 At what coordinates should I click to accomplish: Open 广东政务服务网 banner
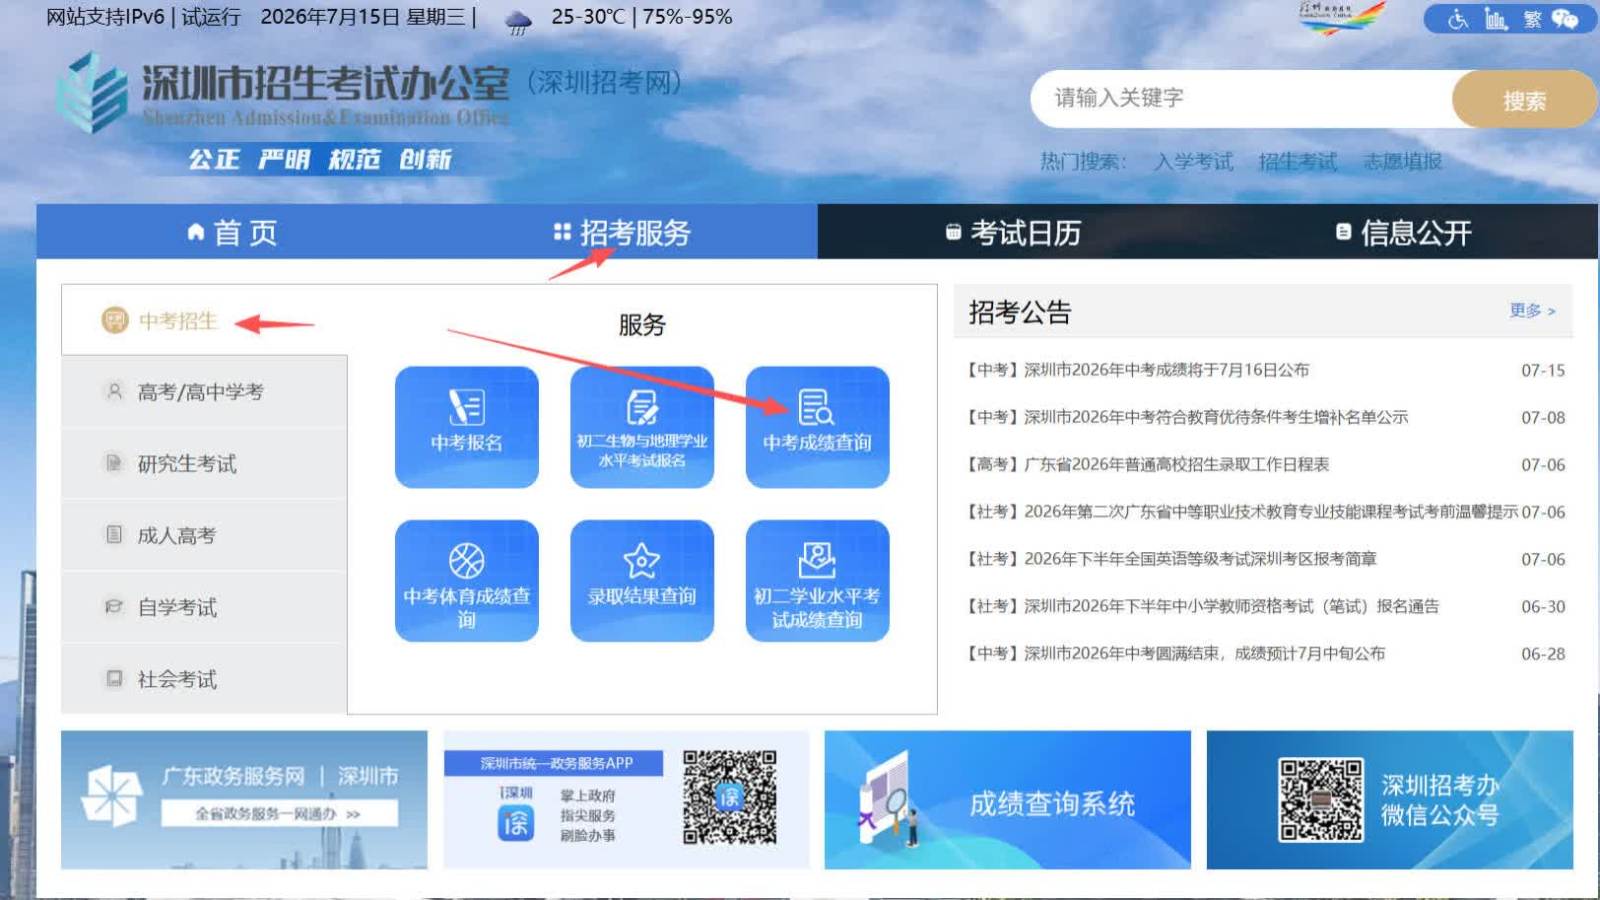244,800
